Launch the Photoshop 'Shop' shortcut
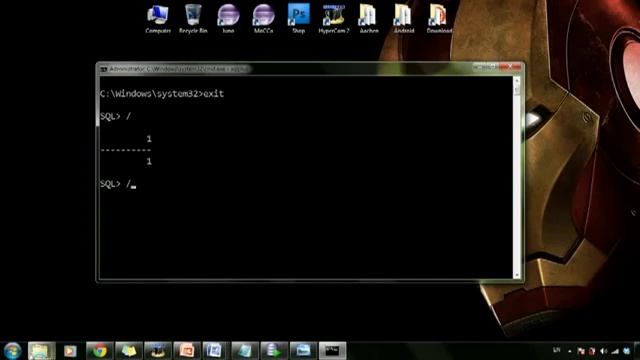This screenshot has height=360, width=640. 298,19
